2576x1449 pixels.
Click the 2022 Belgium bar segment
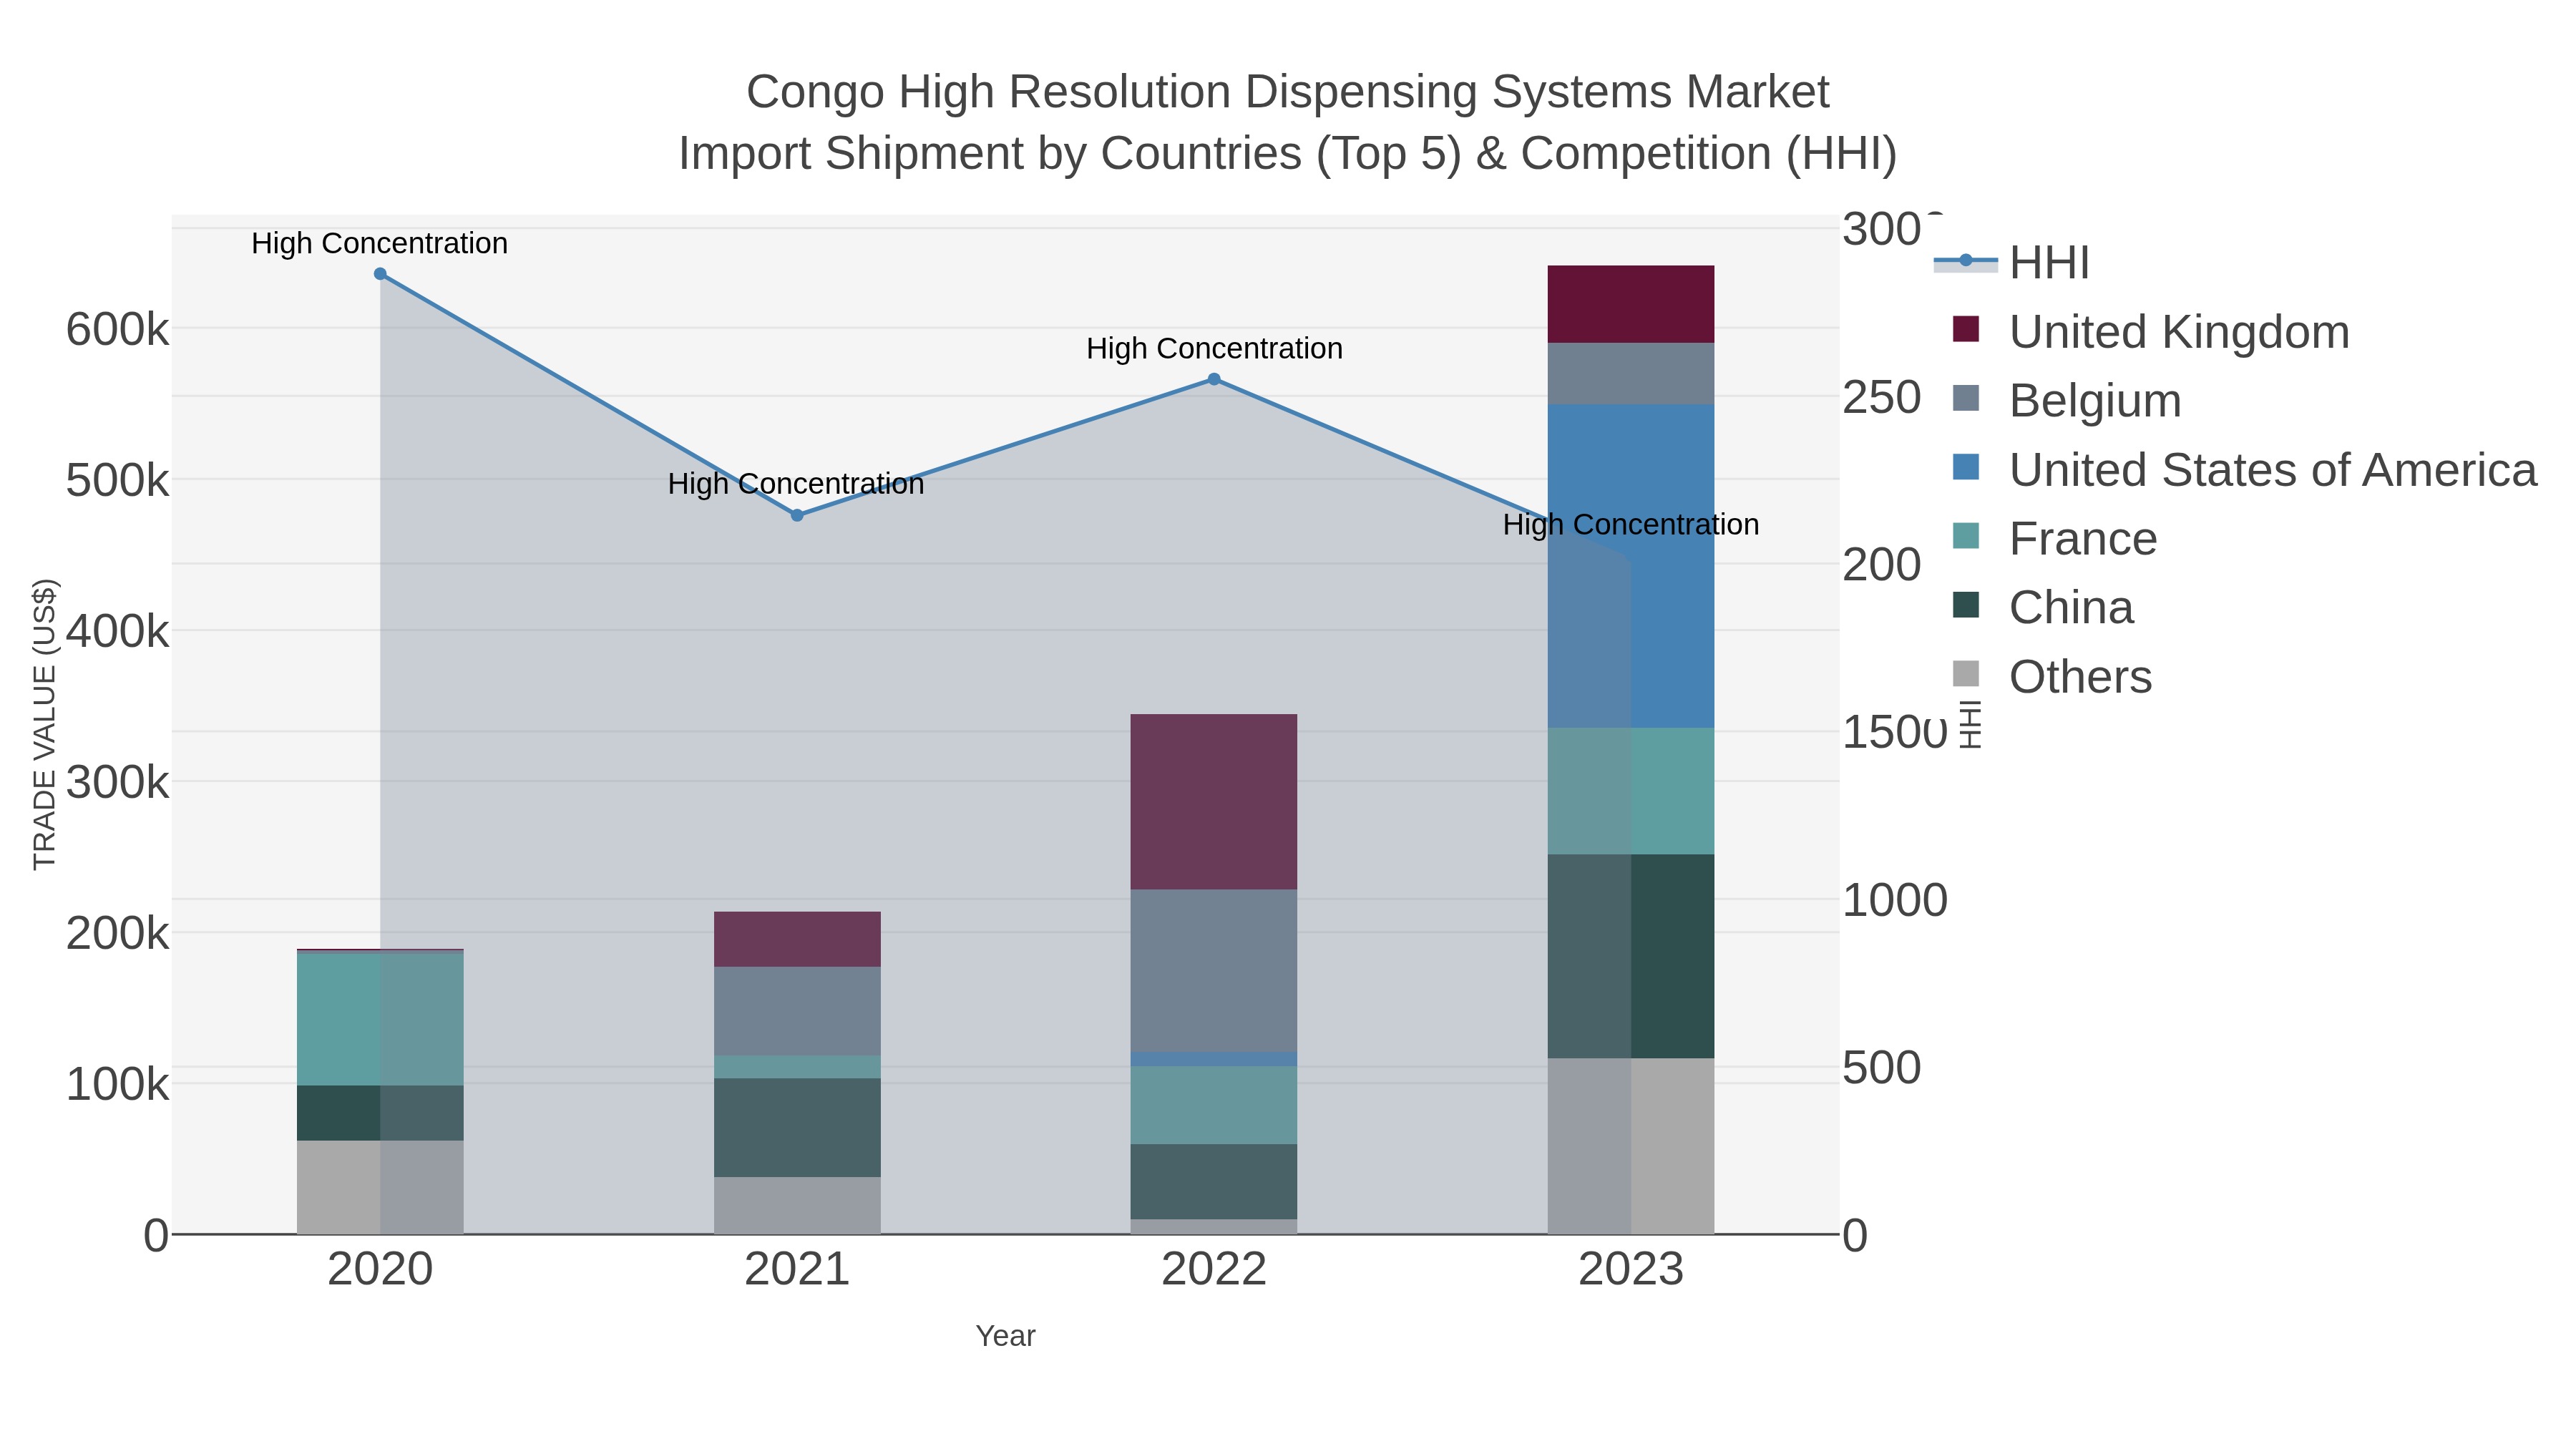coord(1214,971)
